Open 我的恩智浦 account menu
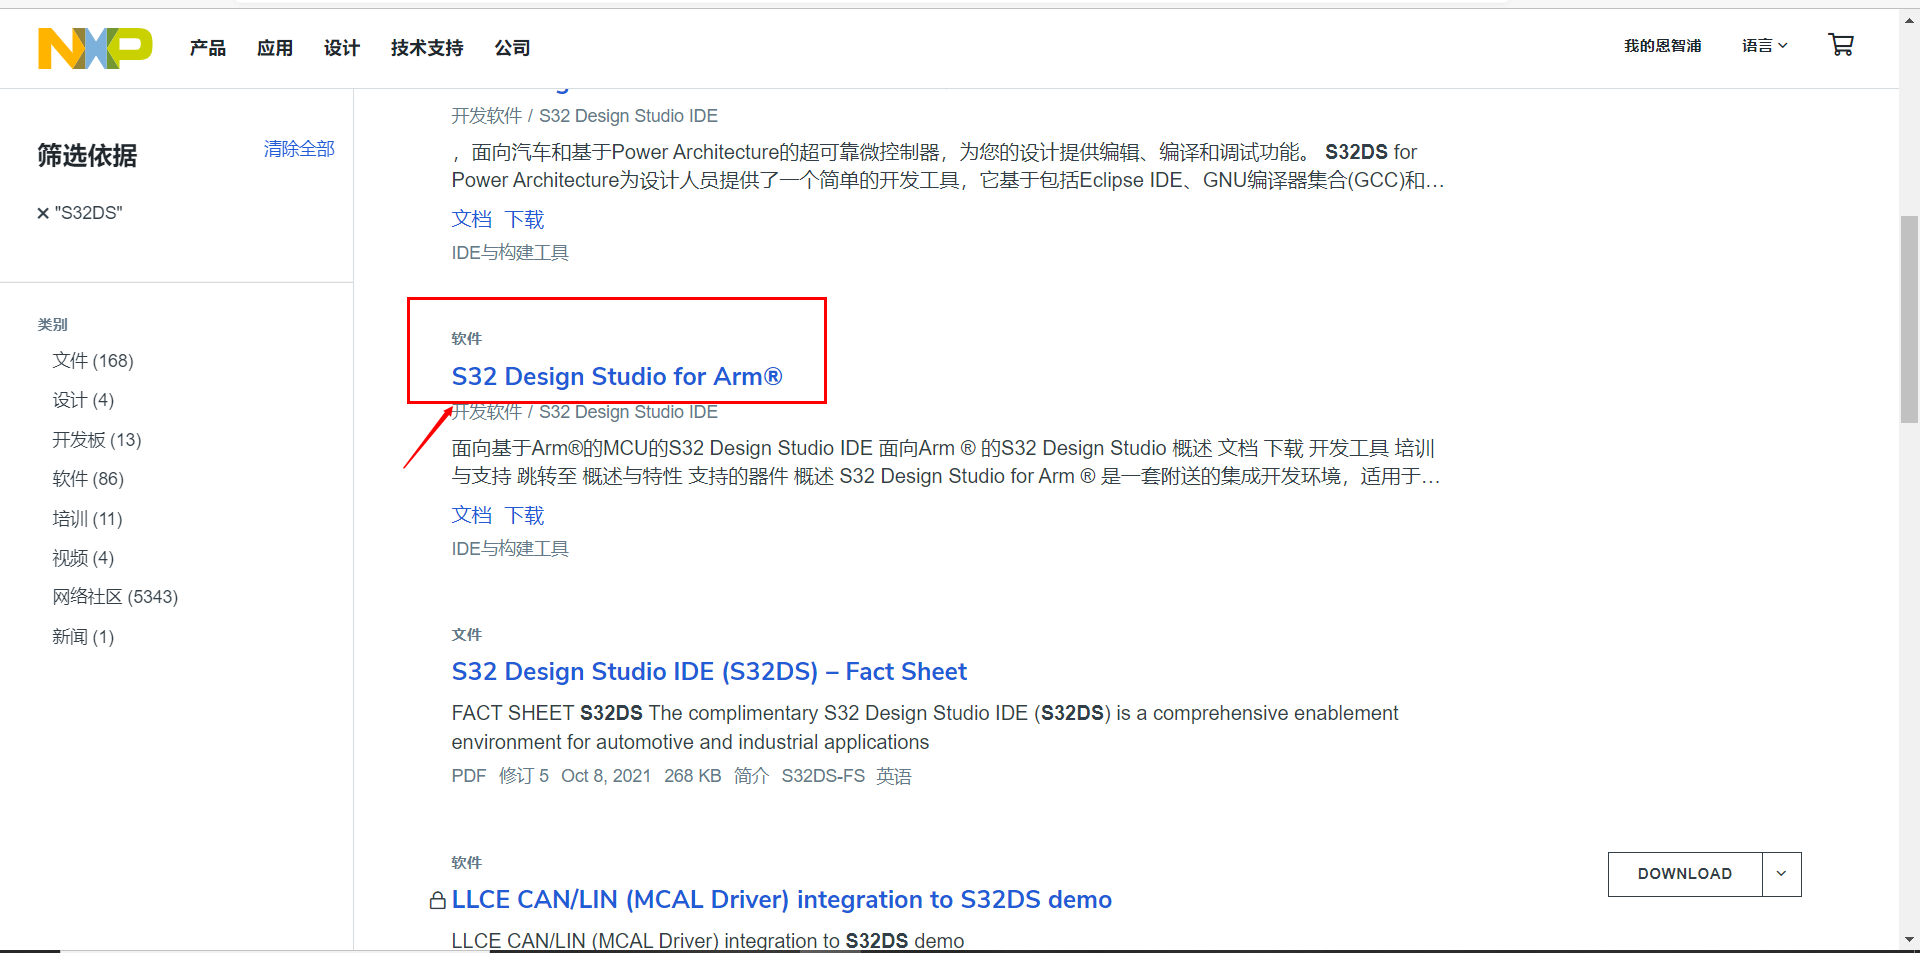1920x953 pixels. [1663, 45]
